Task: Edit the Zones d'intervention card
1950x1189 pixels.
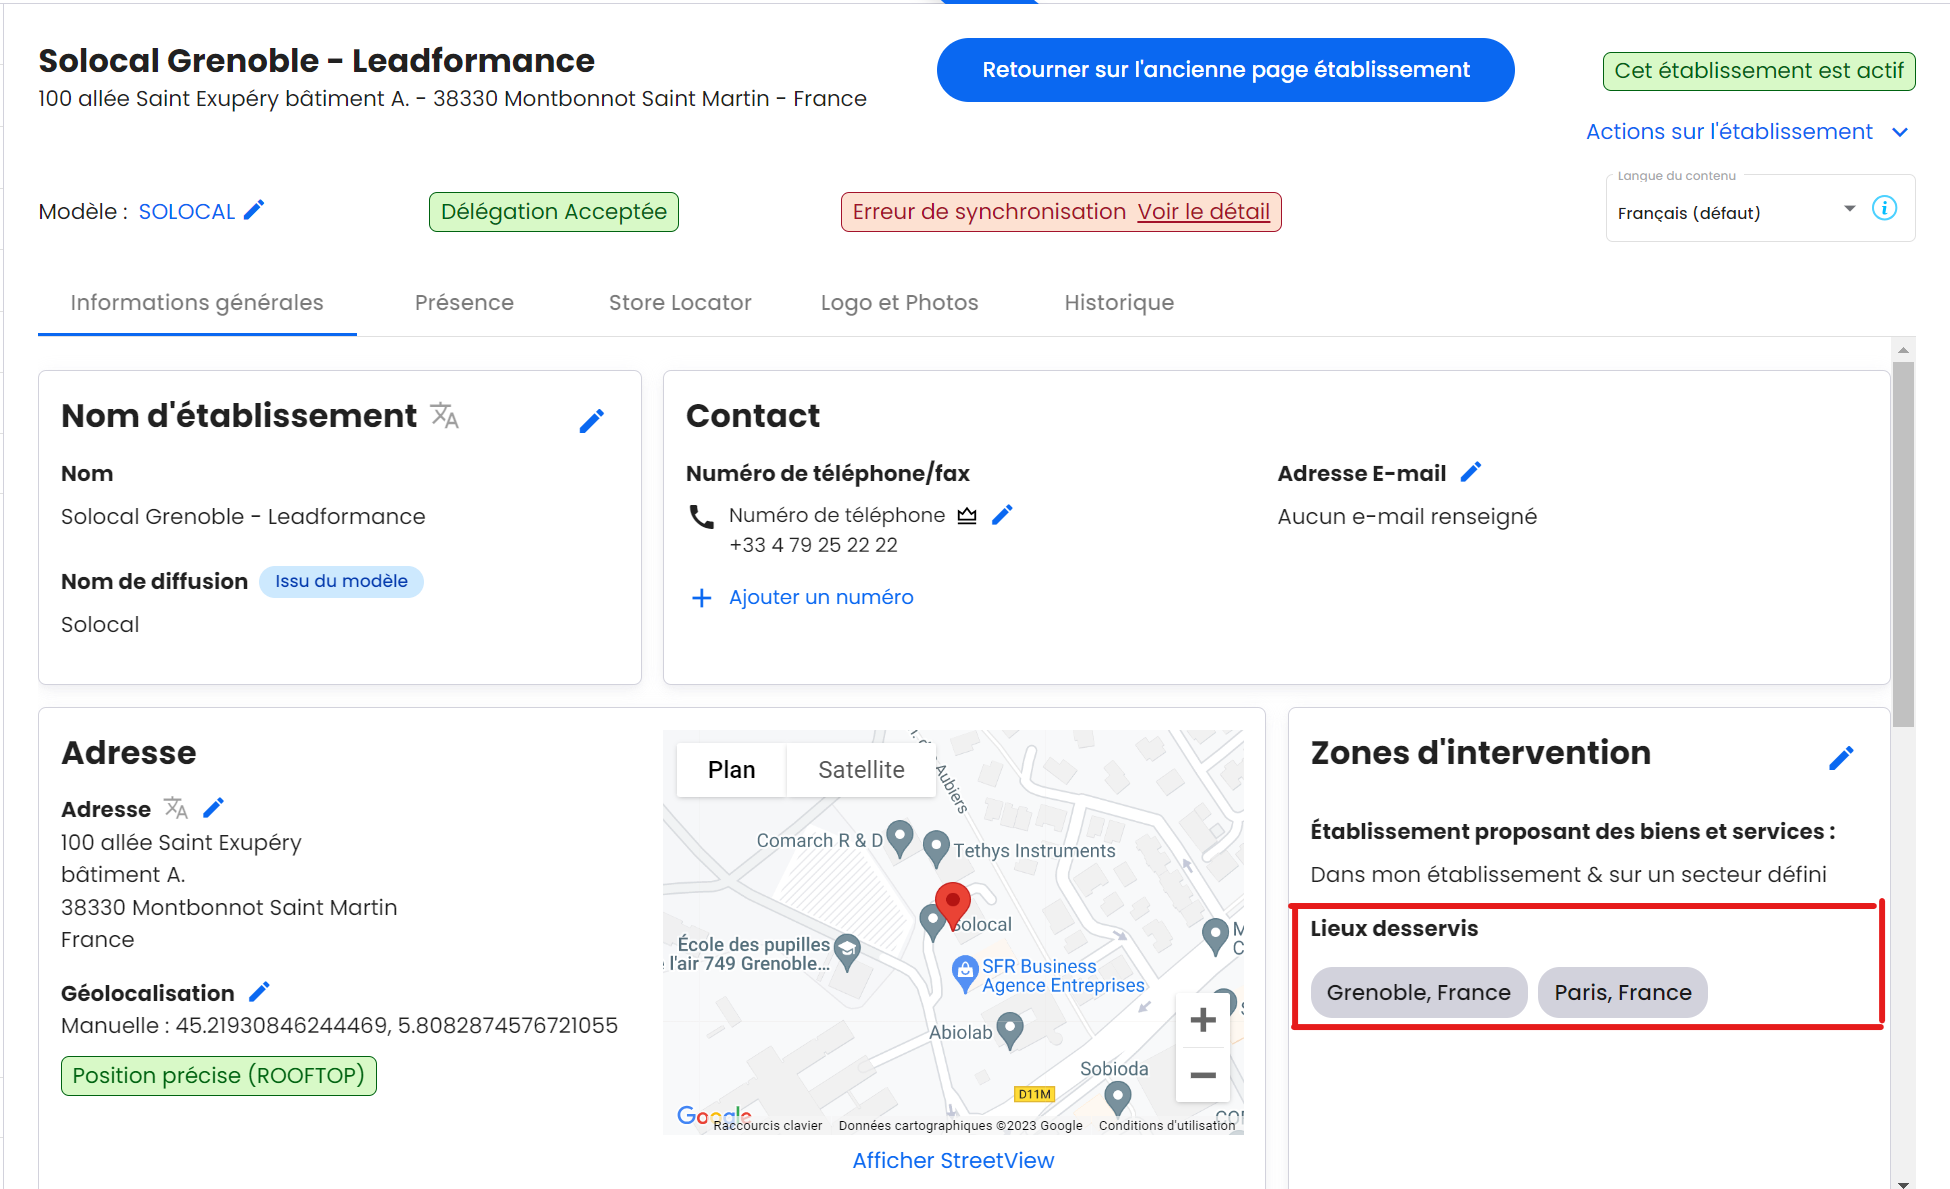Action: (1841, 758)
